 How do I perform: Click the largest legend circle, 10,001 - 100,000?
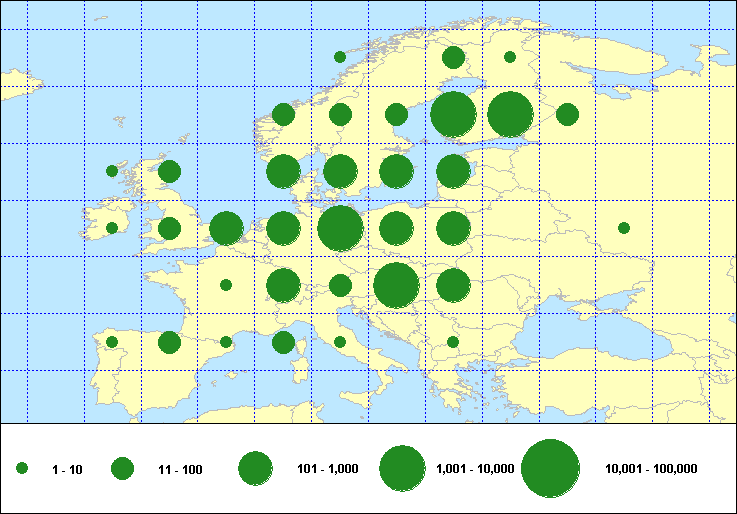pyautogui.click(x=550, y=468)
